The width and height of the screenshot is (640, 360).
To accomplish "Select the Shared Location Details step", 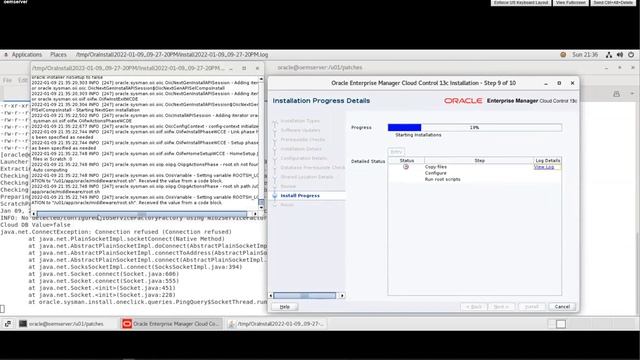I will click(307, 177).
